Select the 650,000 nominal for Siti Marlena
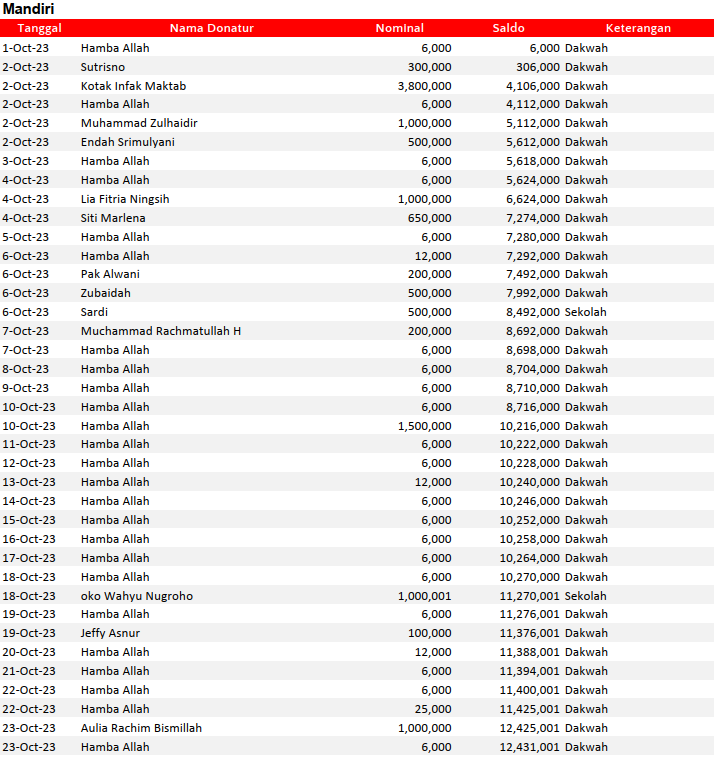The image size is (714, 757). [x=429, y=218]
